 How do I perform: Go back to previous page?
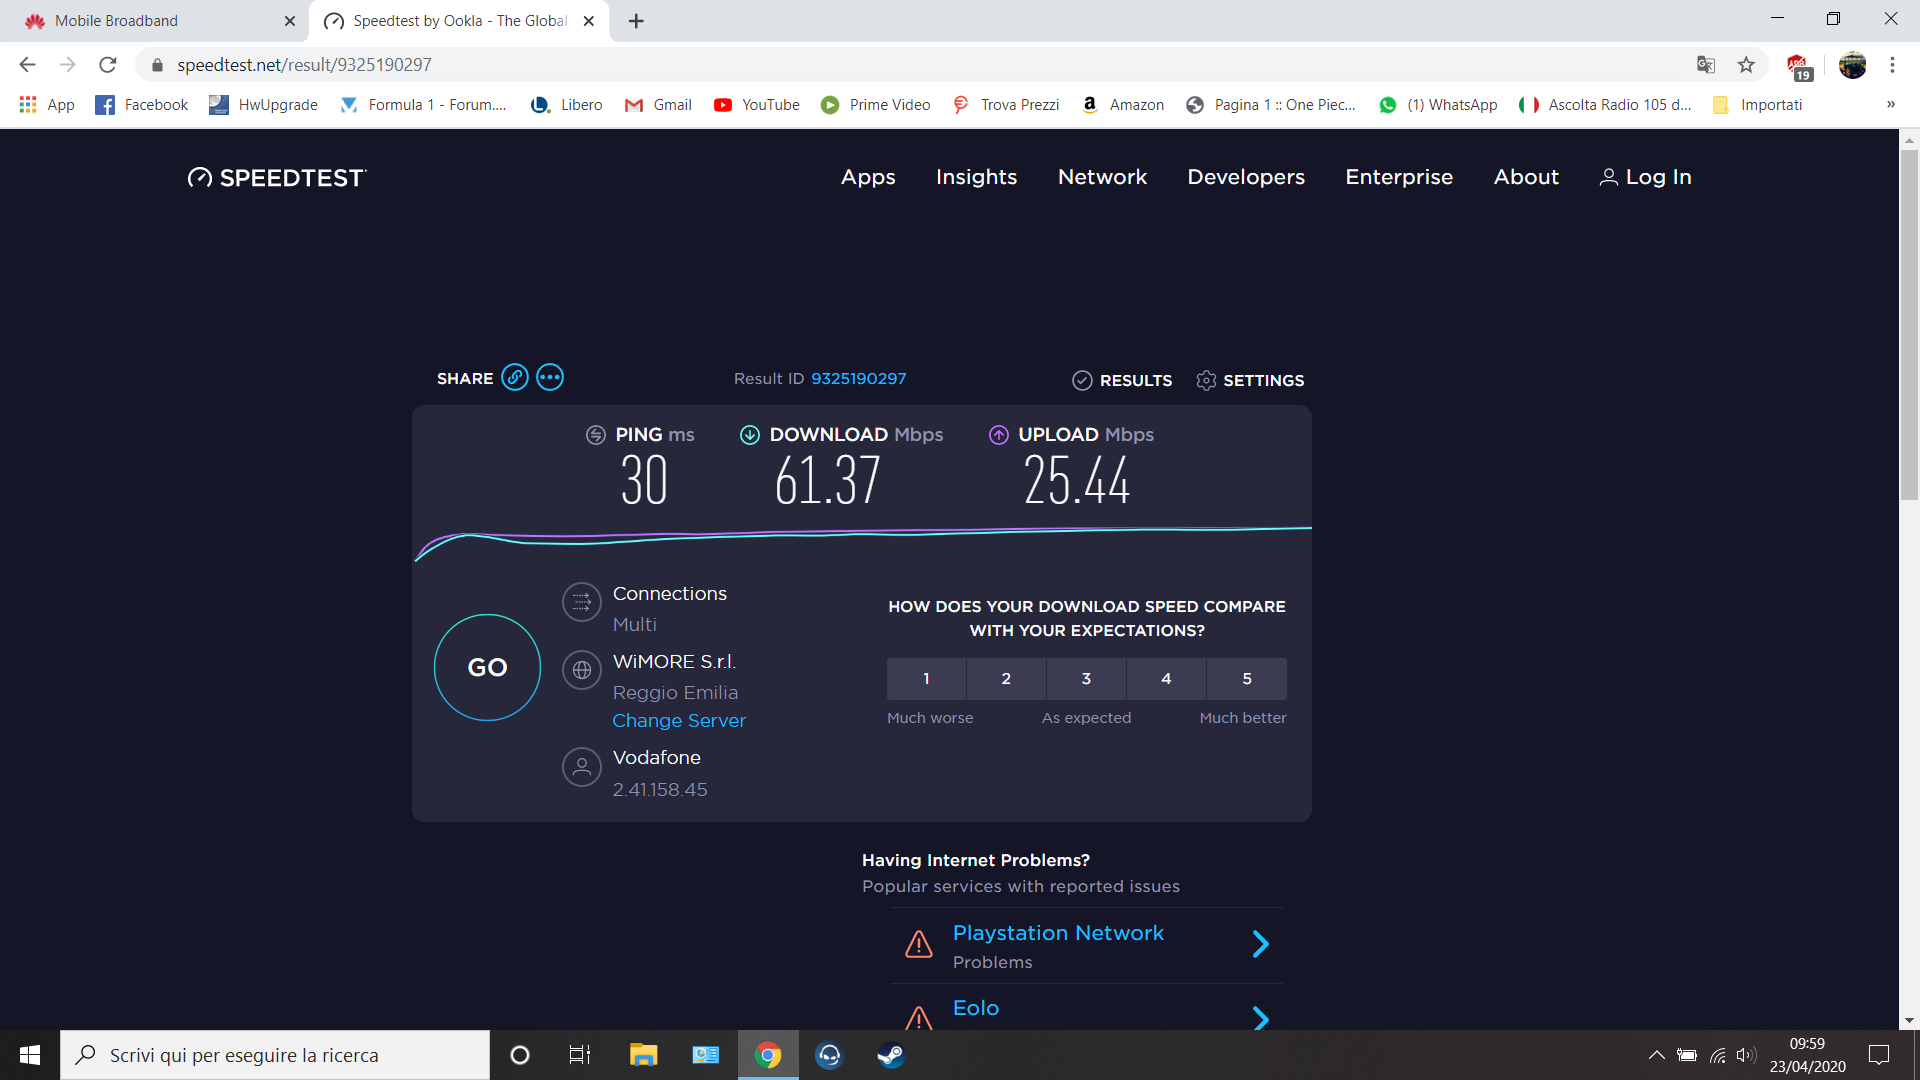[28, 65]
